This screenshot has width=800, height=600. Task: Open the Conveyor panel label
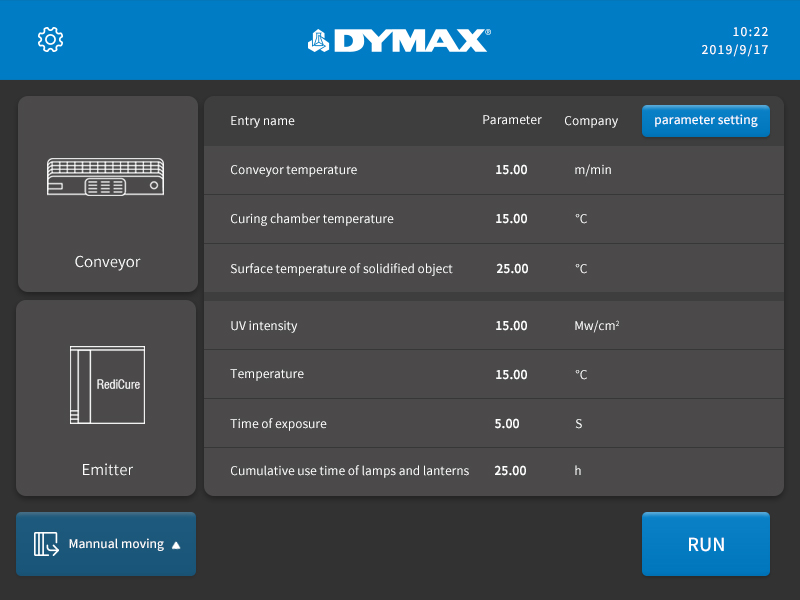click(107, 262)
